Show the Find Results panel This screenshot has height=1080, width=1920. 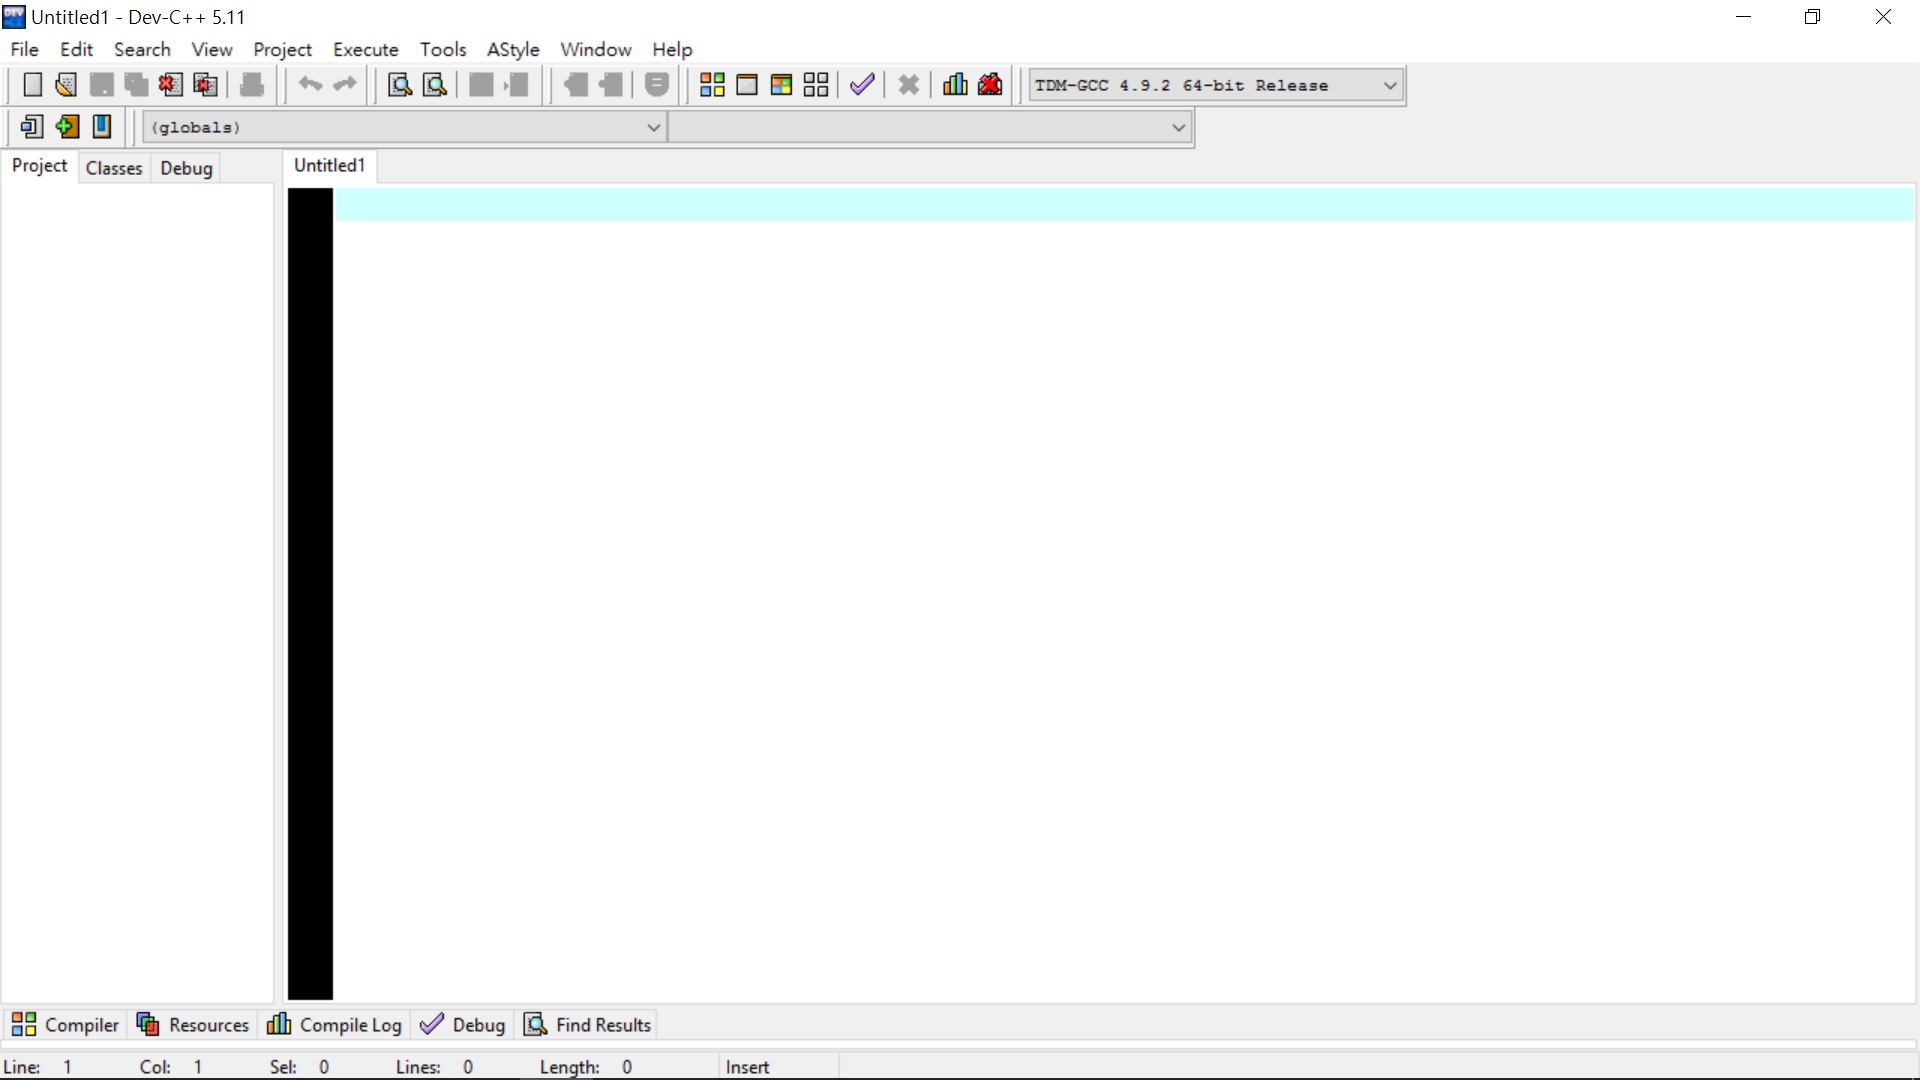point(589,1025)
